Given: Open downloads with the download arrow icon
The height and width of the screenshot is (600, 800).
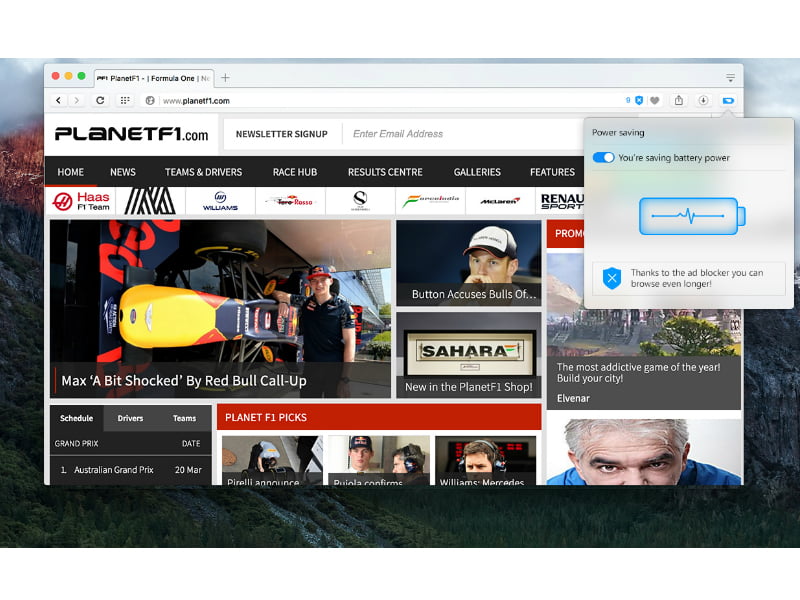Looking at the screenshot, I should [x=703, y=100].
